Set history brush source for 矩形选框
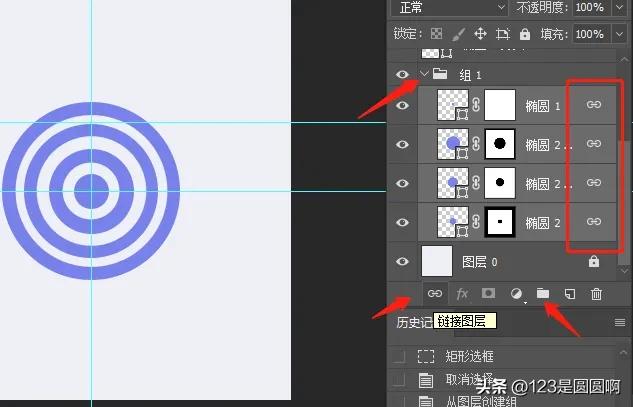Screen dimensions: 633x407 [x=399, y=357]
